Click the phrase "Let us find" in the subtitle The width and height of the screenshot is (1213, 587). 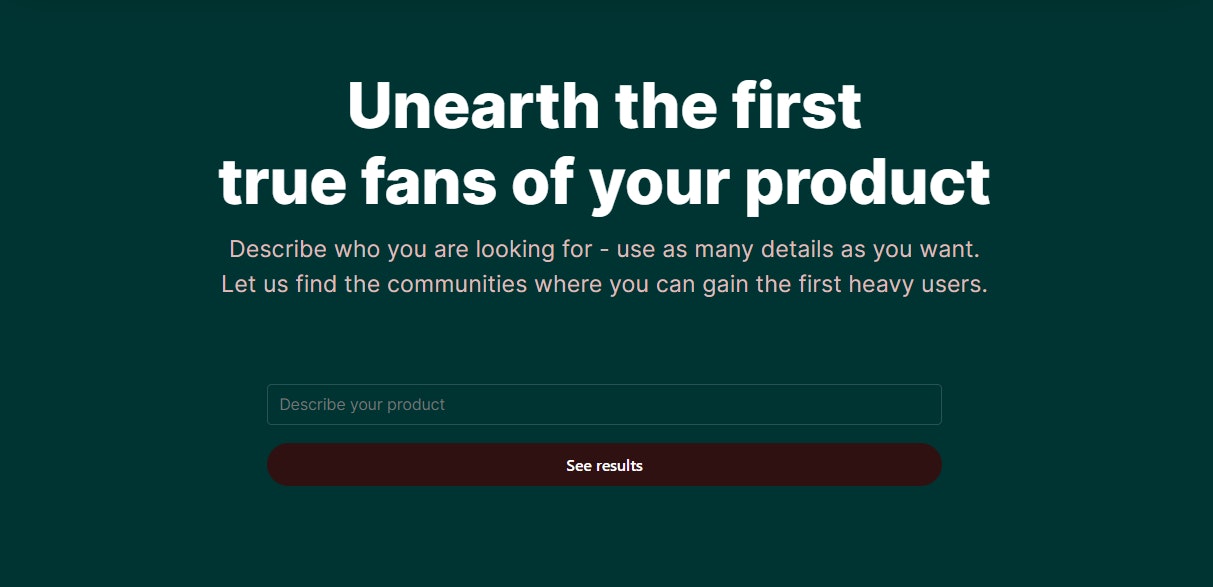point(278,284)
